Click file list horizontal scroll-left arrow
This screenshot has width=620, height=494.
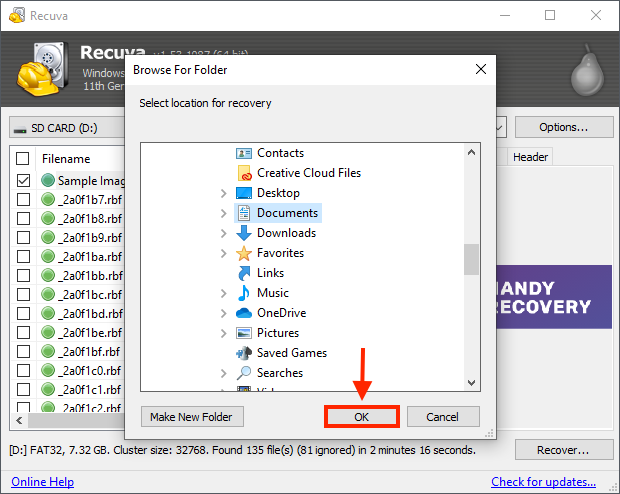pos(19,420)
